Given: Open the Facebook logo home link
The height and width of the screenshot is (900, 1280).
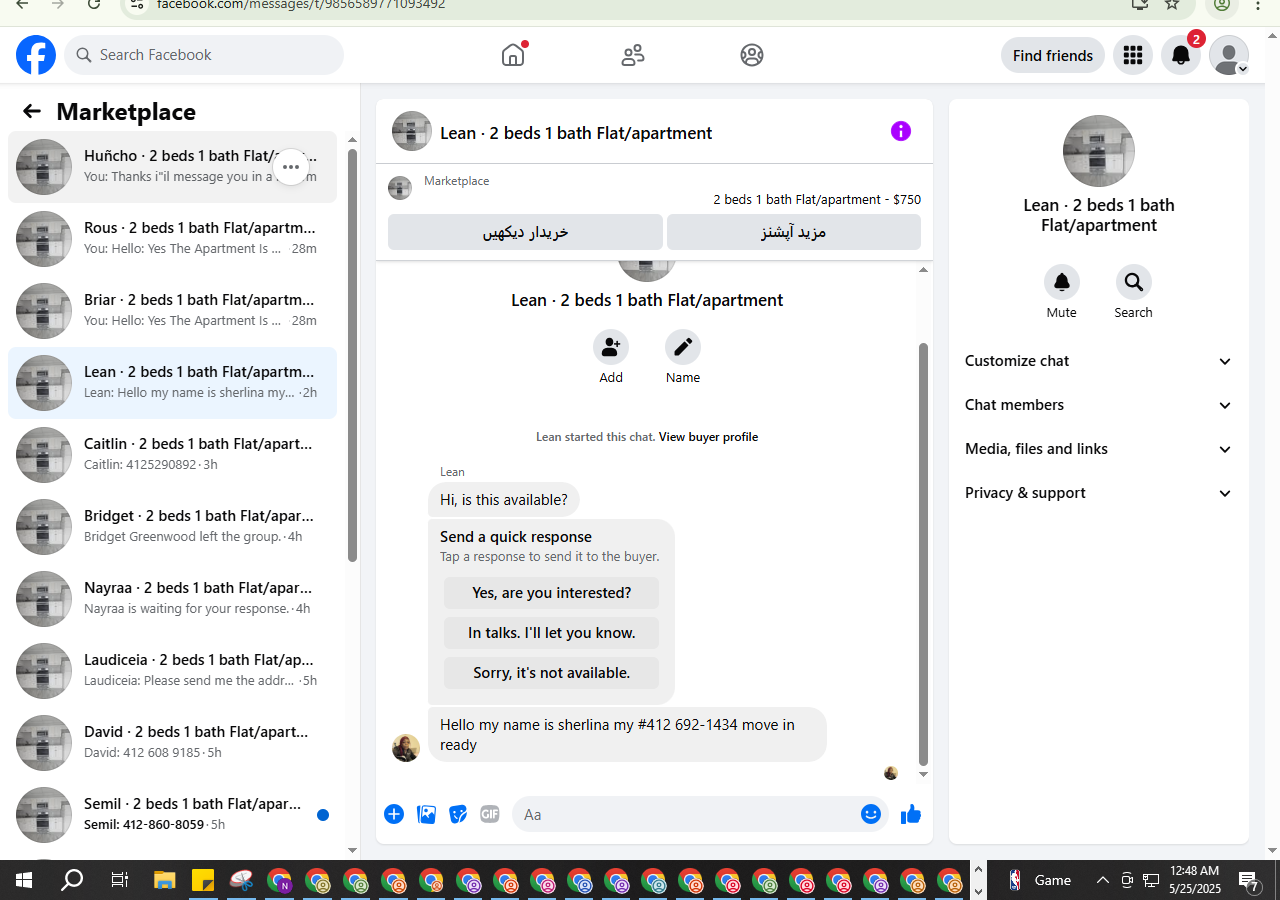Looking at the screenshot, I should (x=36, y=55).
